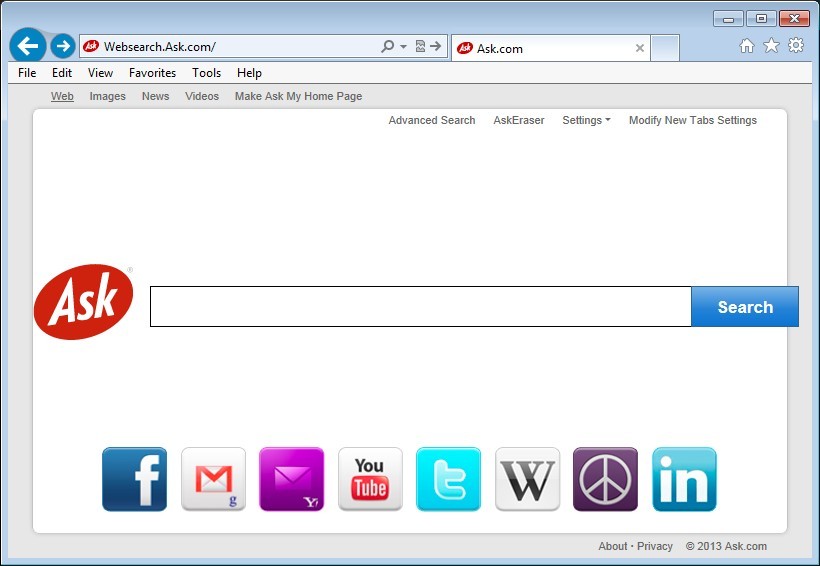
Task: Minimize the browser window
Action: point(728,19)
